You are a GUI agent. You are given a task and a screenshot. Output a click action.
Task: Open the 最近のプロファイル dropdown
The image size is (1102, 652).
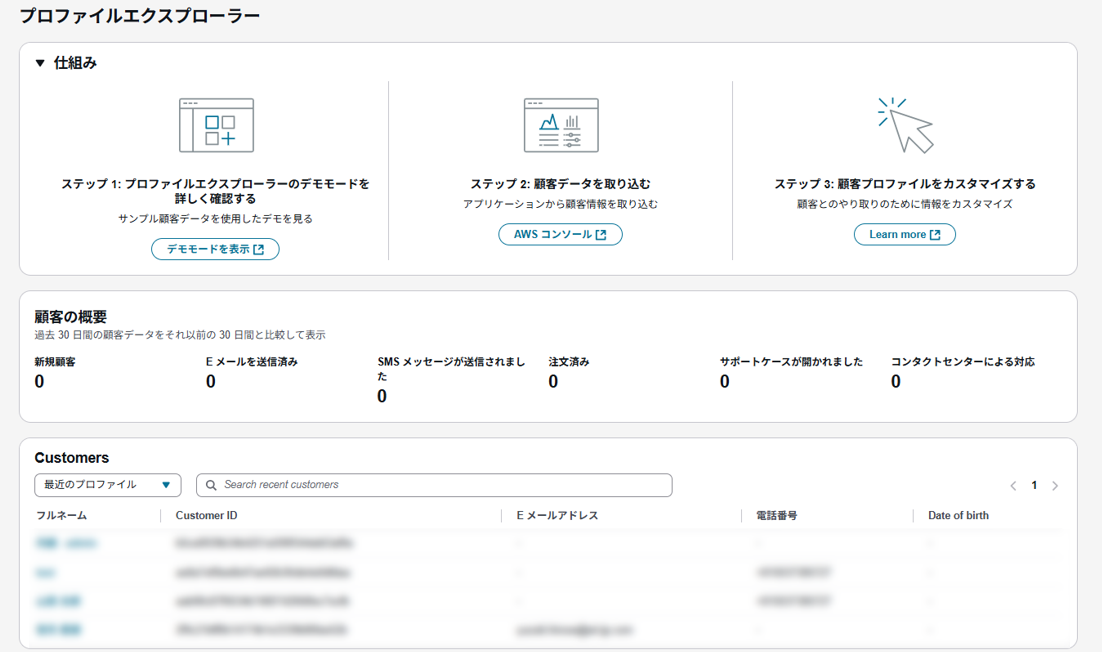pyautogui.click(x=108, y=485)
